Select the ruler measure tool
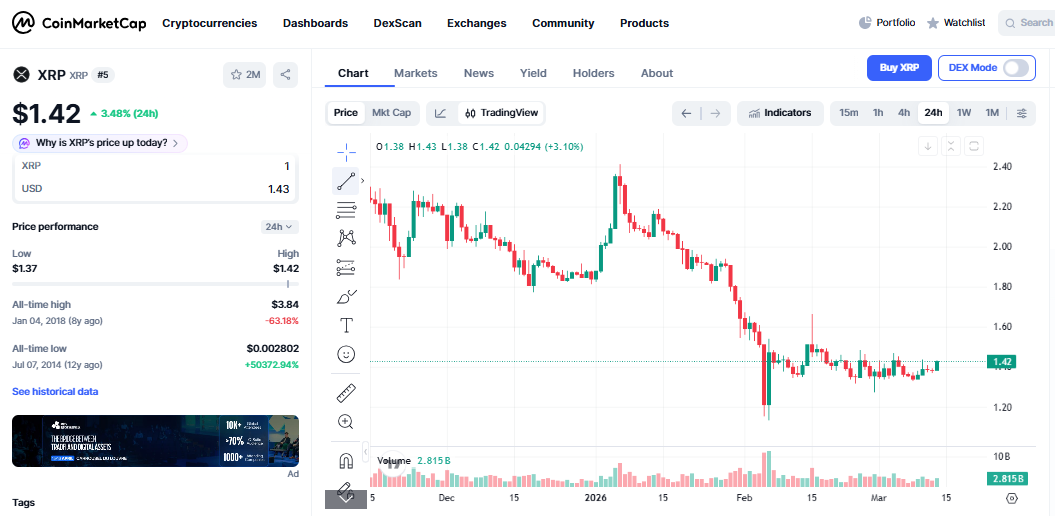Viewport: 1055px width, 516px height. pyautogui.click(x=346, y=393)
